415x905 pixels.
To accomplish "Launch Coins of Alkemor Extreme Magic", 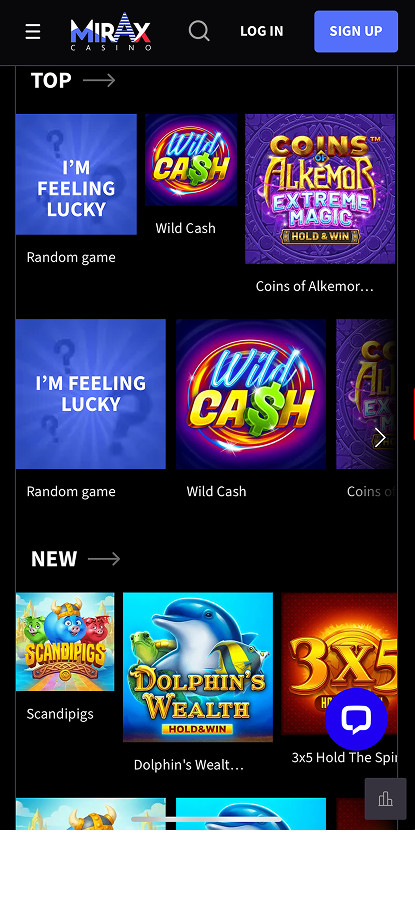I will (320, 189).
